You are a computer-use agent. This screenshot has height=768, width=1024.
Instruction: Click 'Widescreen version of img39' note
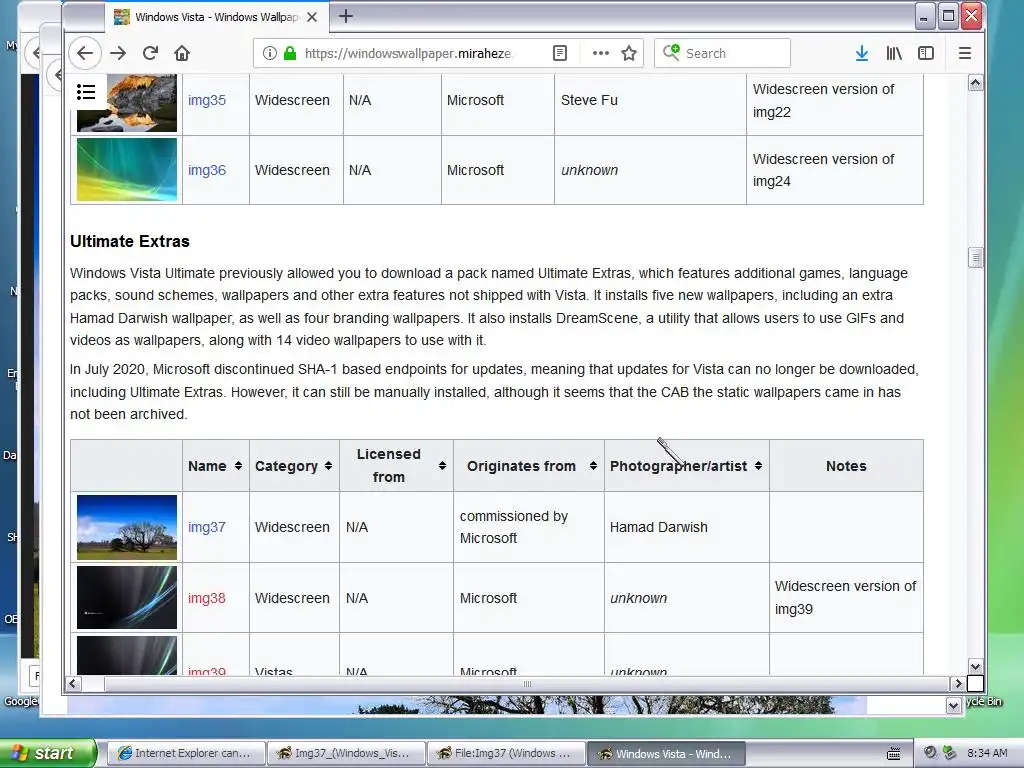[845, 598]
